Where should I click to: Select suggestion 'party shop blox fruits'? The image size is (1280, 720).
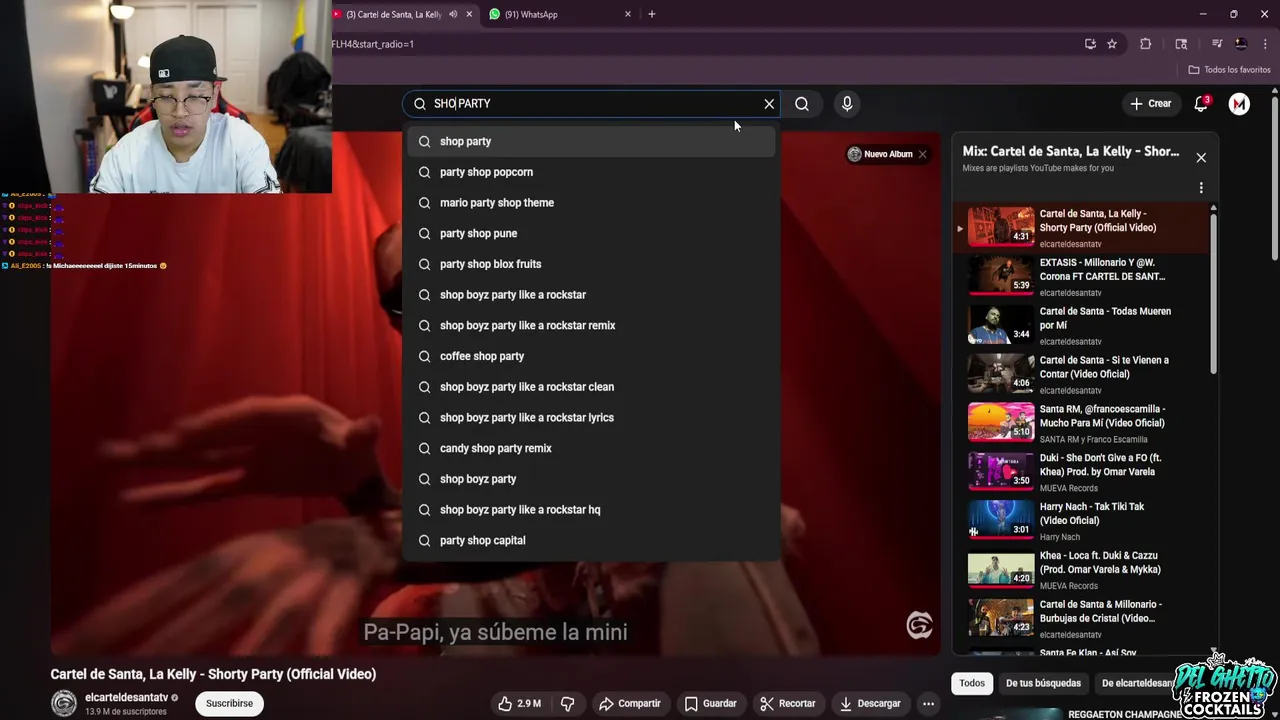click(591, 264)
